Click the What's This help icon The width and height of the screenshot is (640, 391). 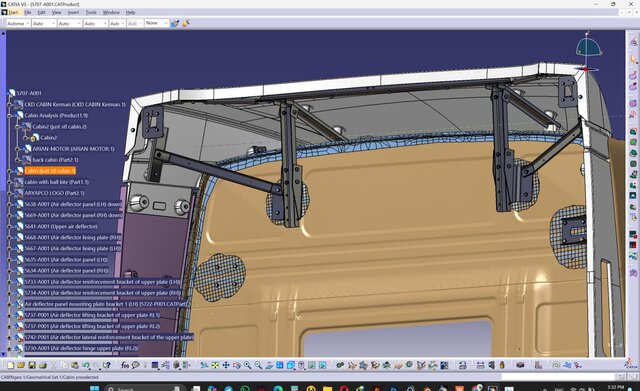coord(107,365)
